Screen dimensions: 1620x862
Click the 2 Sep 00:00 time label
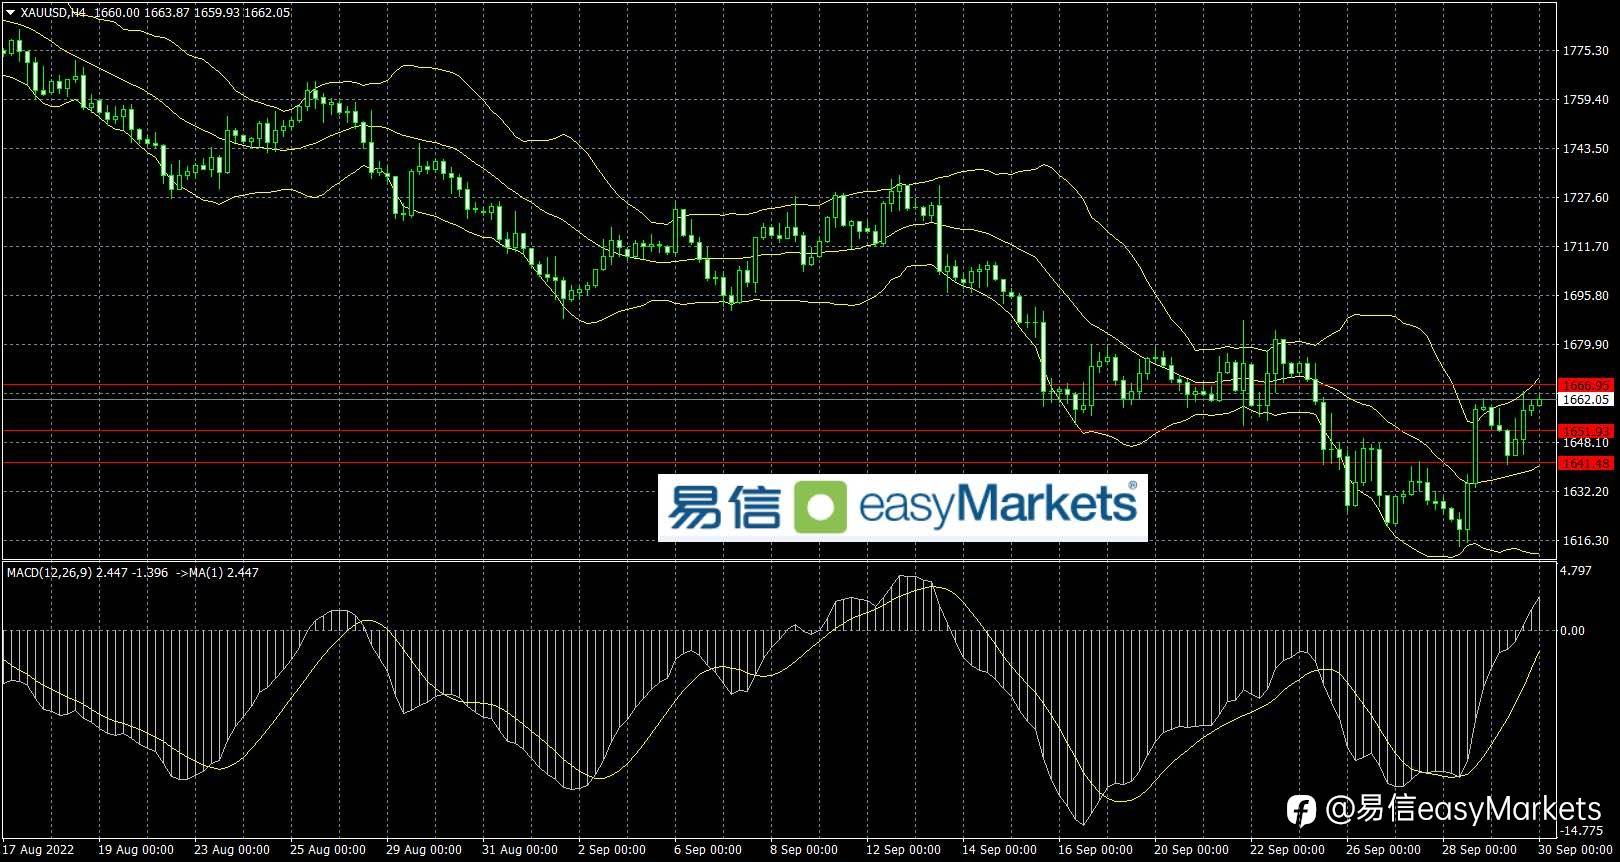click(612, 850)
